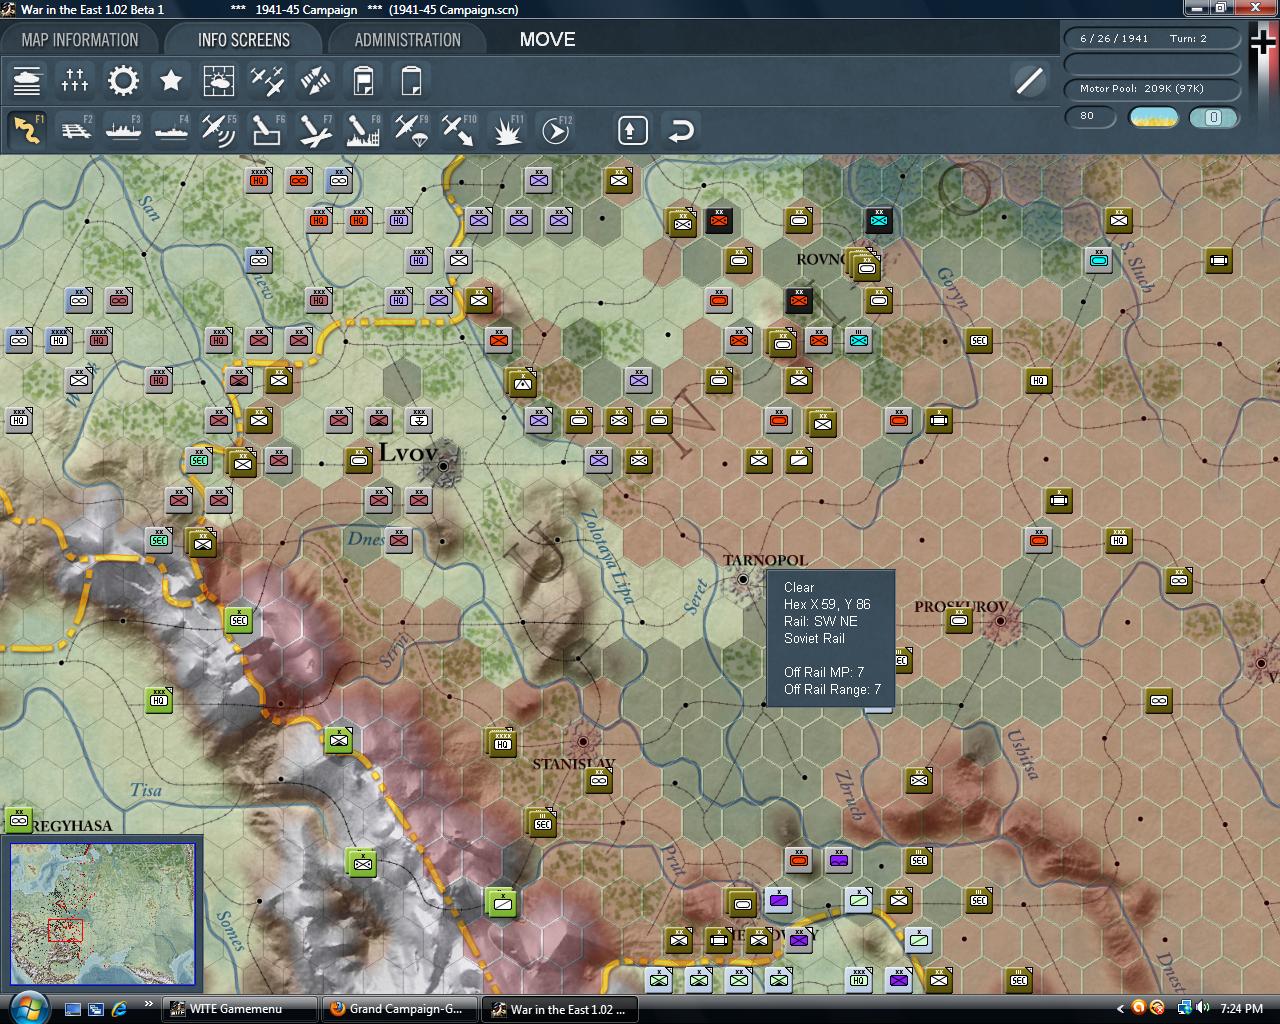The image size is (1280, 1024).
Task: Open the production gear icon
Action: (x=123, y=80)
